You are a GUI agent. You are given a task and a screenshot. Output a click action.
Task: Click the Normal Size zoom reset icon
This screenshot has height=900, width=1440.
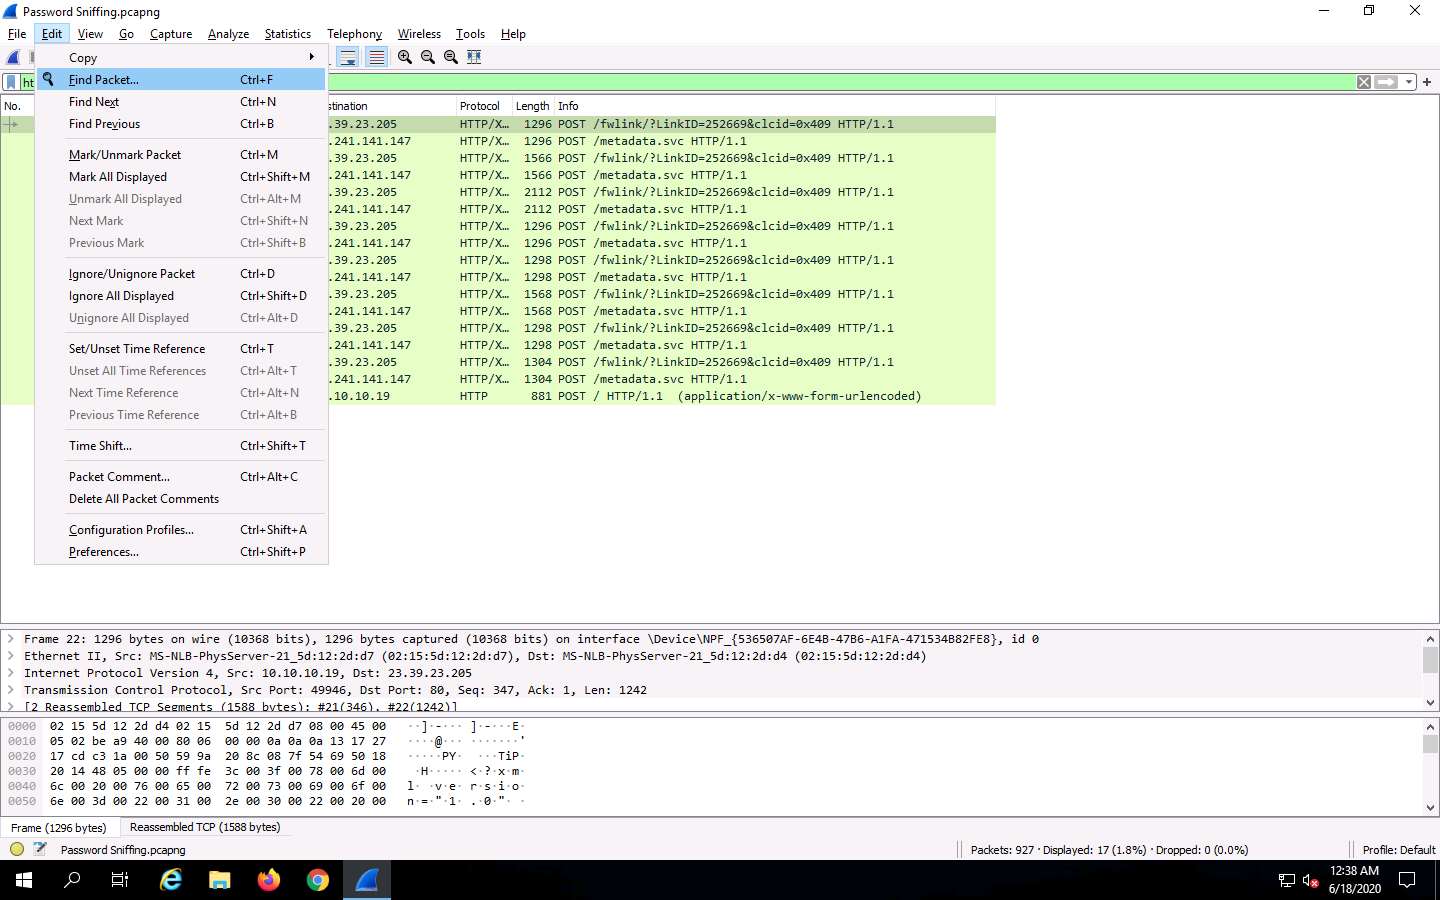451,57
